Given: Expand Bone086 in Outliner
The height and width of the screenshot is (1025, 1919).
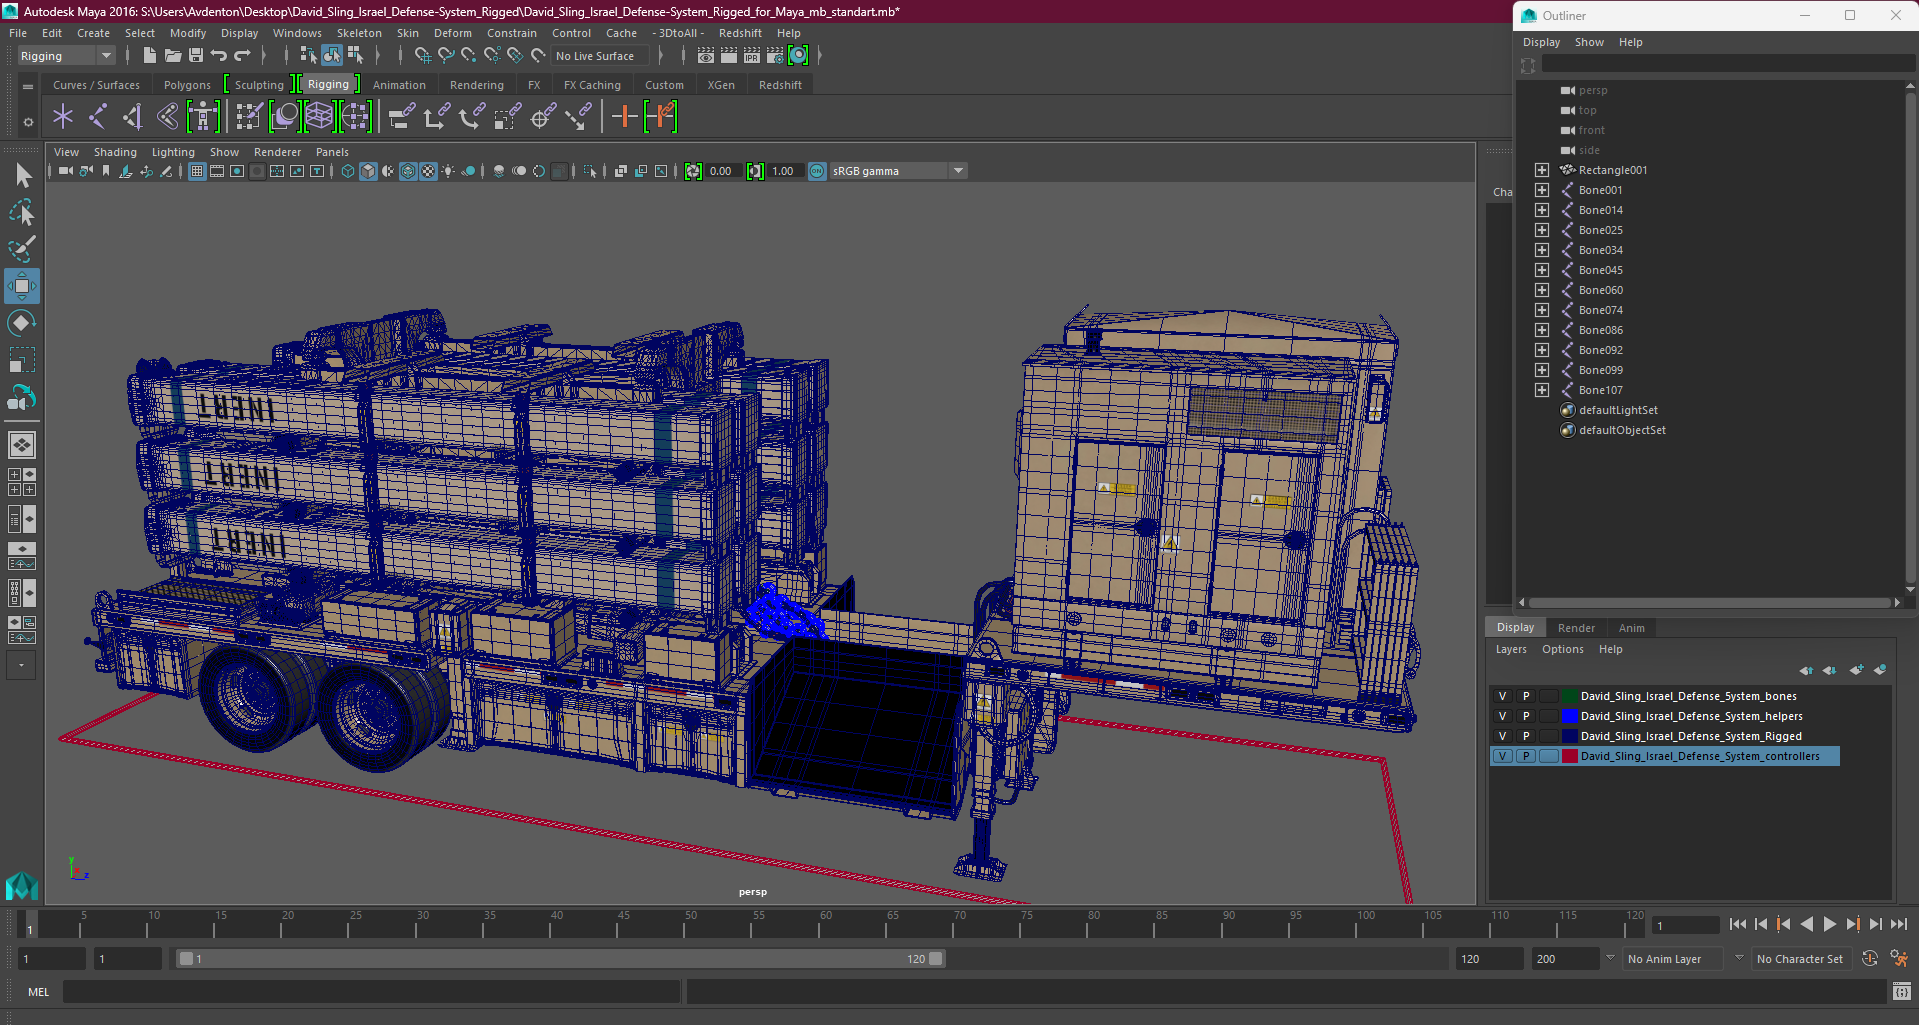Looking at the screenshot, I should tap(1542, 330).
